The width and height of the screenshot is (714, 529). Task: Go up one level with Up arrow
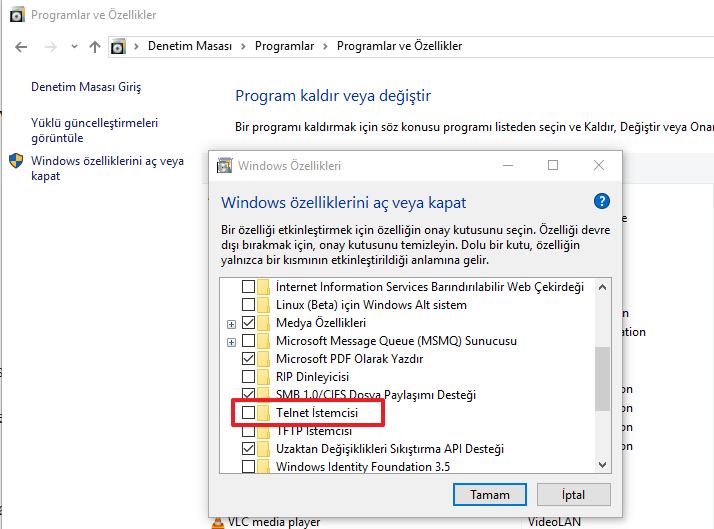click(x=95, y=46)
